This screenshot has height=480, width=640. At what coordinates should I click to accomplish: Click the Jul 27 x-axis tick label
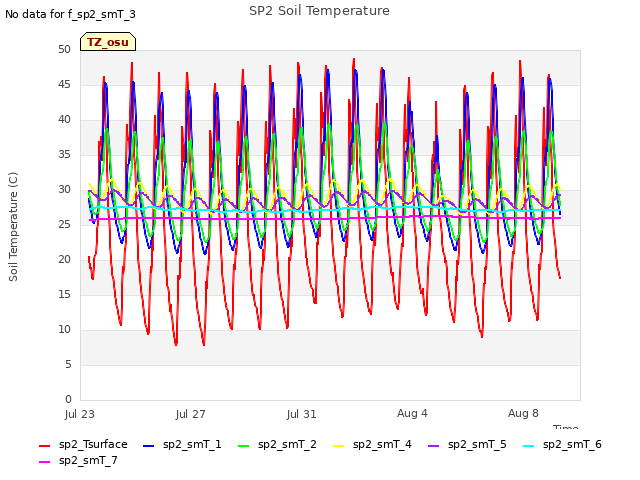(x=190, y=414)
